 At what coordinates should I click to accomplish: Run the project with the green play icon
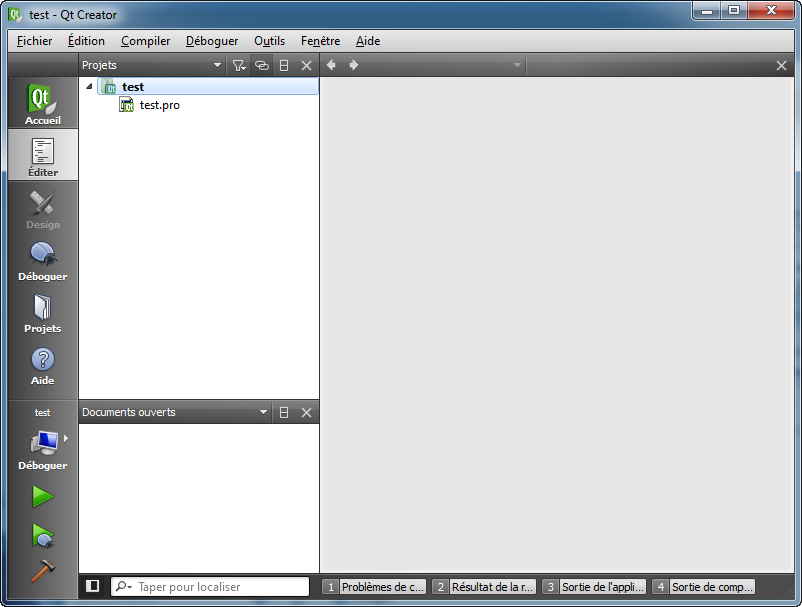click(x=42, y=497)
